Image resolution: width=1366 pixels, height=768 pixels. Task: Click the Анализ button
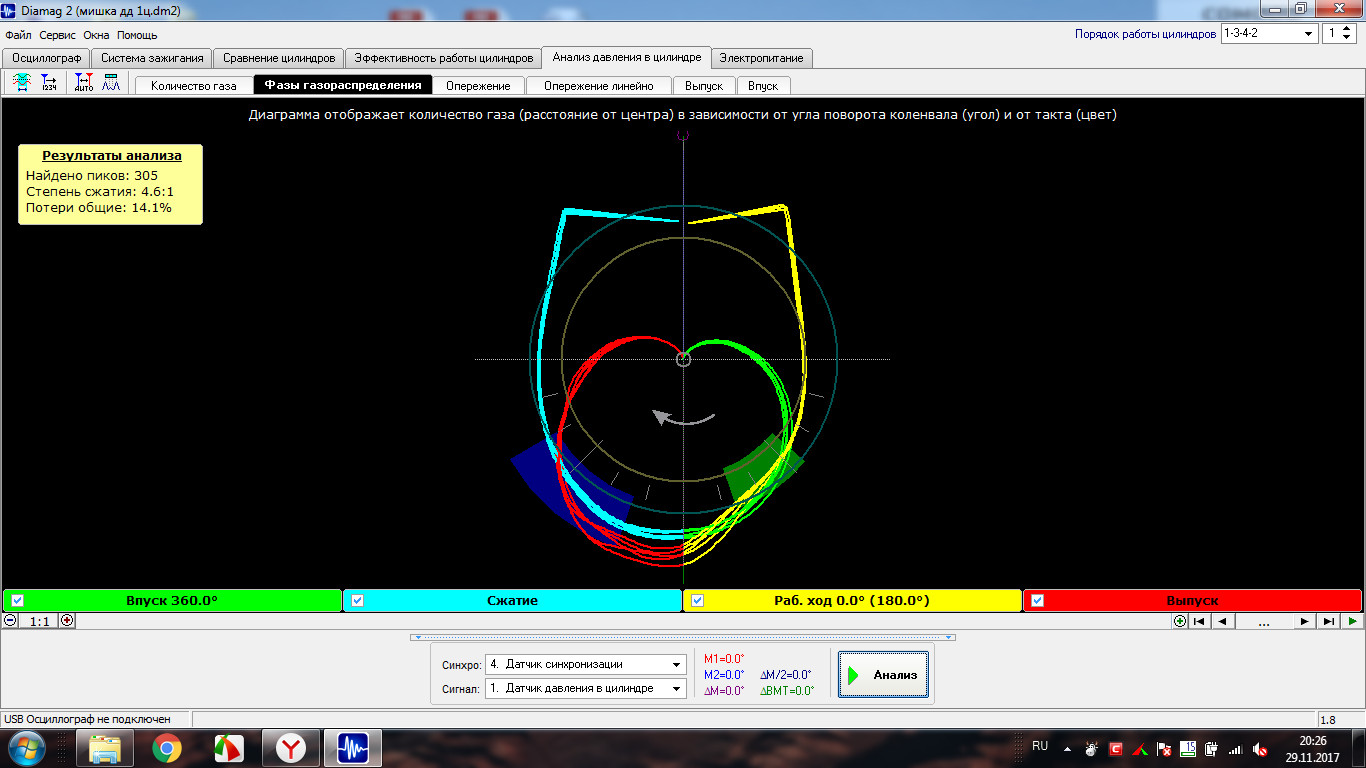(884, 675)
